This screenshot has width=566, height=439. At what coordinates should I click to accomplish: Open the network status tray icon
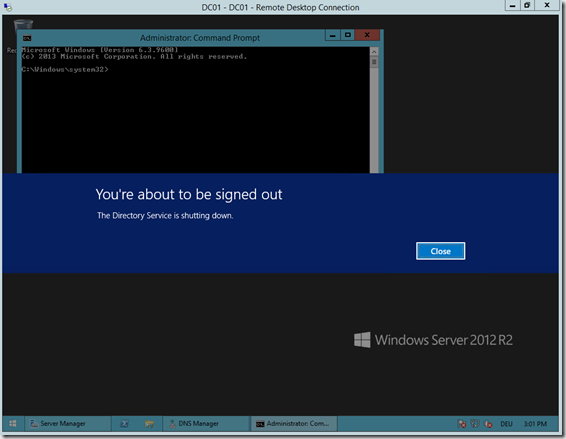[475, 424]
